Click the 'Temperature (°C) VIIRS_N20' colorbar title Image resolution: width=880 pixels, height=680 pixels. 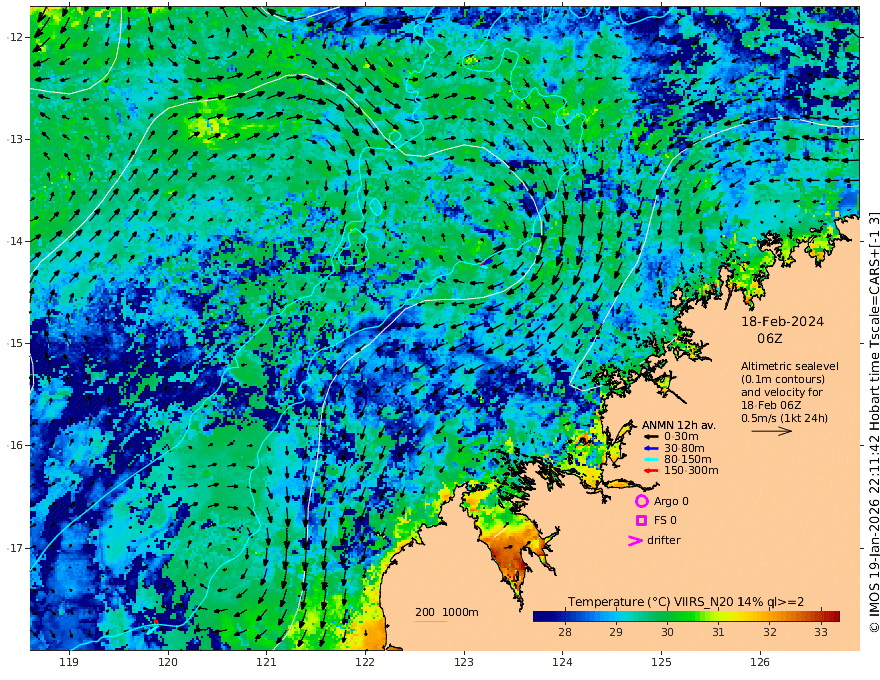coord(650,601)
